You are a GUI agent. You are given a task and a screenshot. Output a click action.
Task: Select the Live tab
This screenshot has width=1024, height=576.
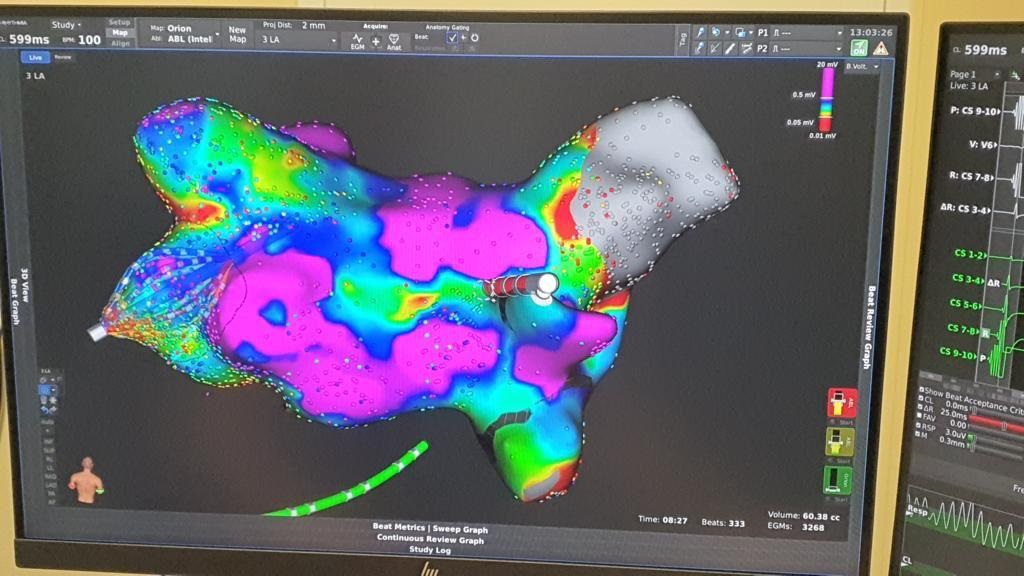point(35,57)
